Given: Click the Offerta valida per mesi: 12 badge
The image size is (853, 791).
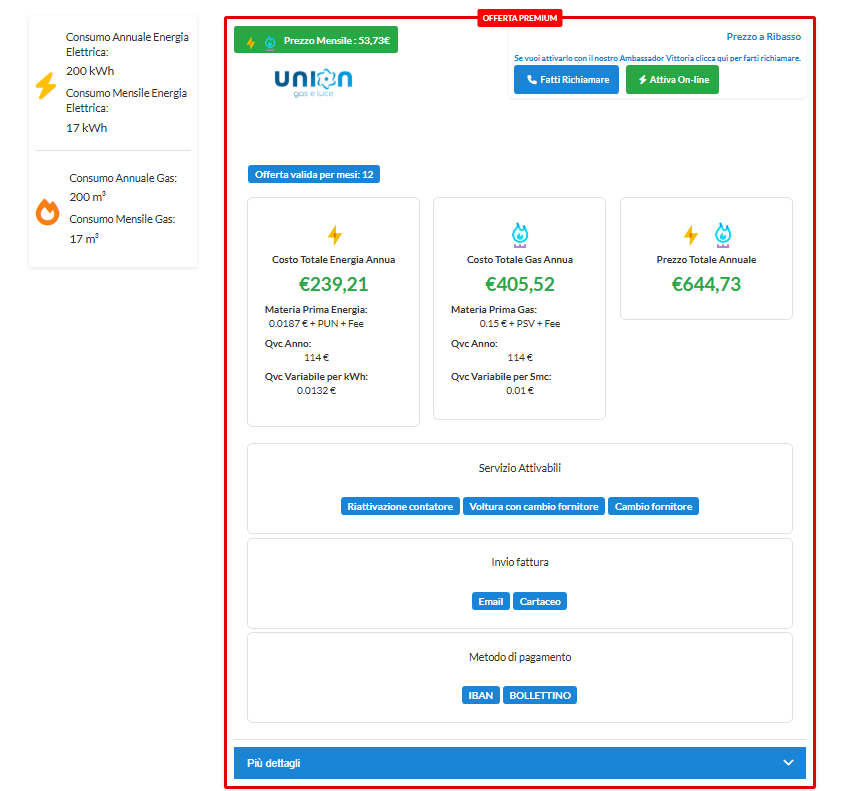Looking at the screenshot, I should tap(314, 174).
